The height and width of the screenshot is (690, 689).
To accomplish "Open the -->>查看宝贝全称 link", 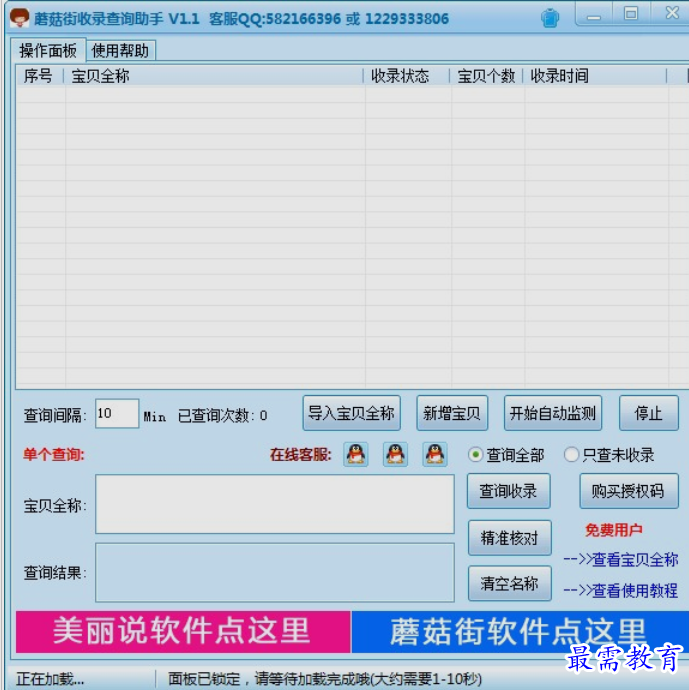I will tap(621, 559).
